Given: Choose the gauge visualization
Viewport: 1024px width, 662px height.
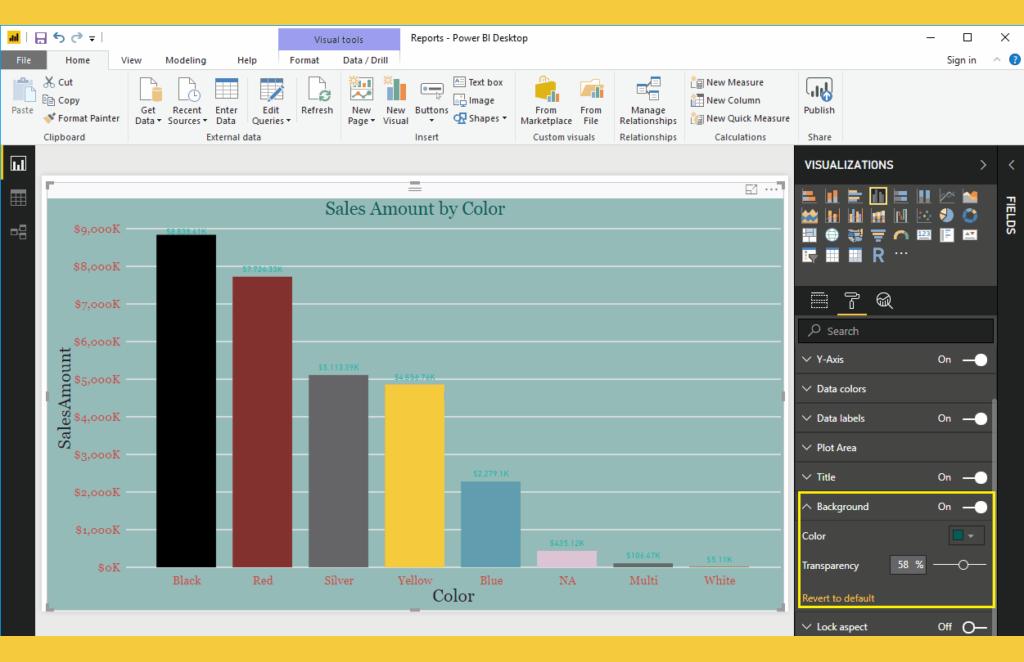Looking at the screenshot, I should point(901,235).
